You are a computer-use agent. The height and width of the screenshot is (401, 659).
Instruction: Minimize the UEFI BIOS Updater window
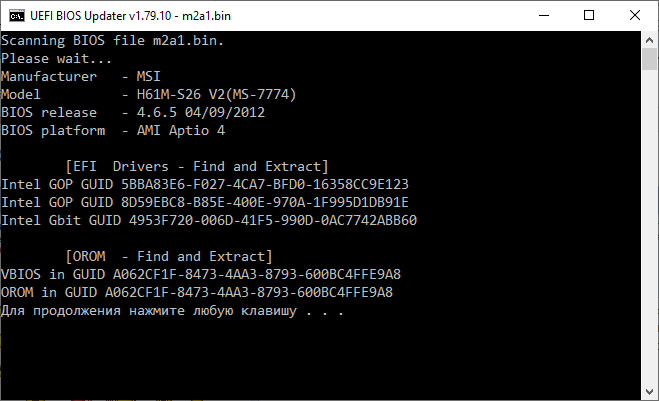(544, 16)
